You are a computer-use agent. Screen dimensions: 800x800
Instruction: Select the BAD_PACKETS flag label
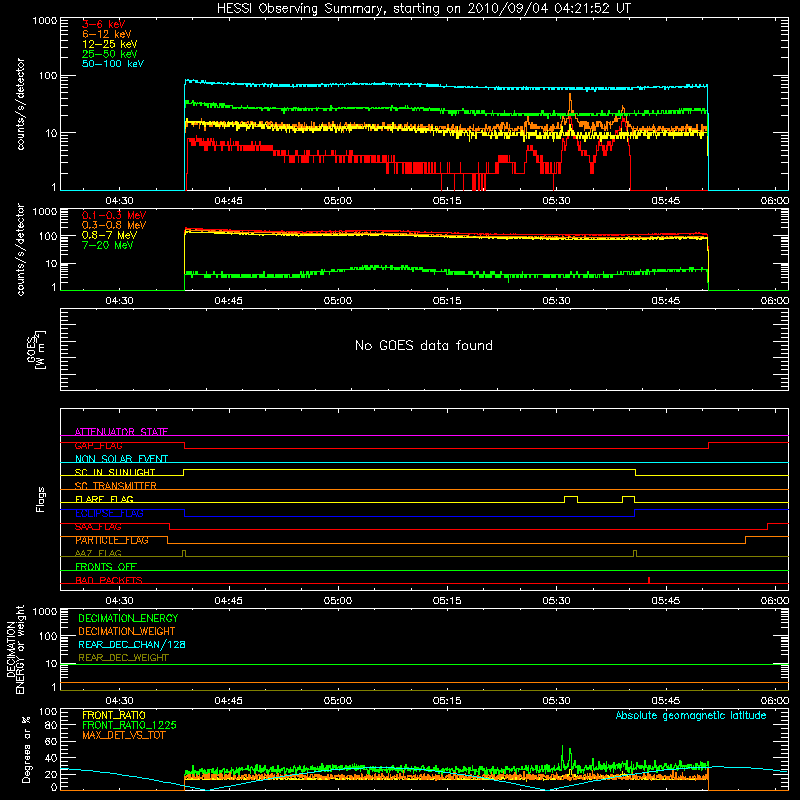pyautogui.click(x=109, y=580)
